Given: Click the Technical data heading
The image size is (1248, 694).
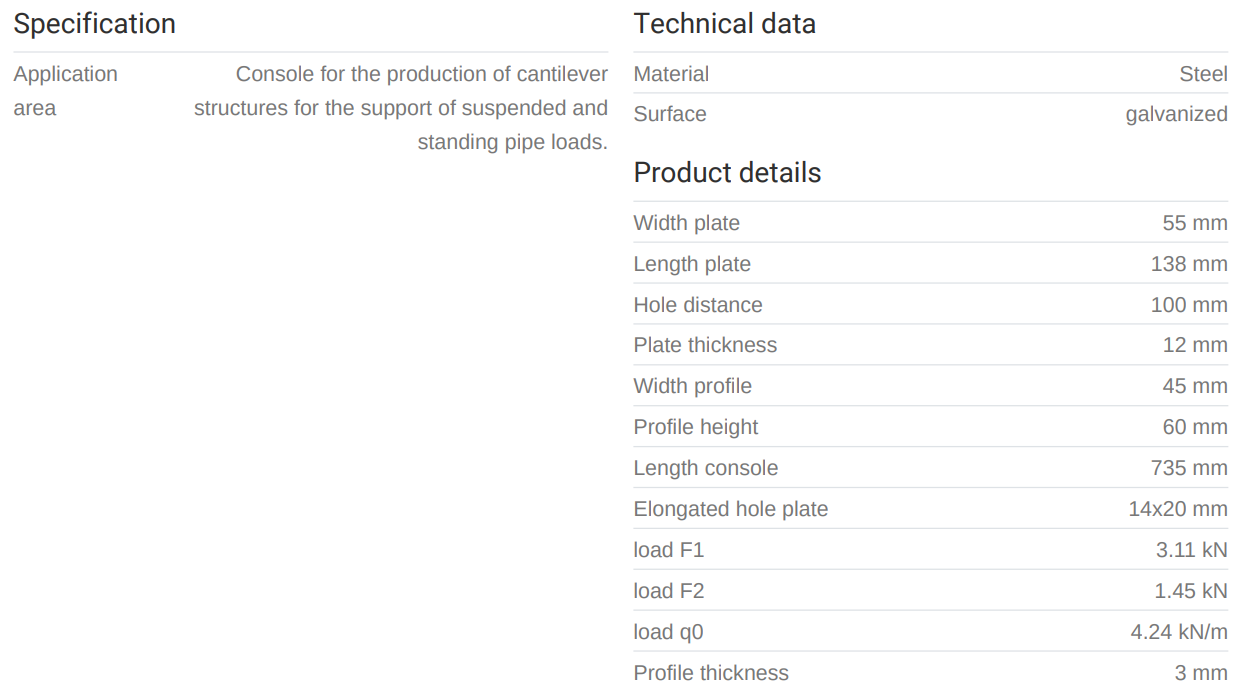Looking at the screenshot, I should (724, 24).
